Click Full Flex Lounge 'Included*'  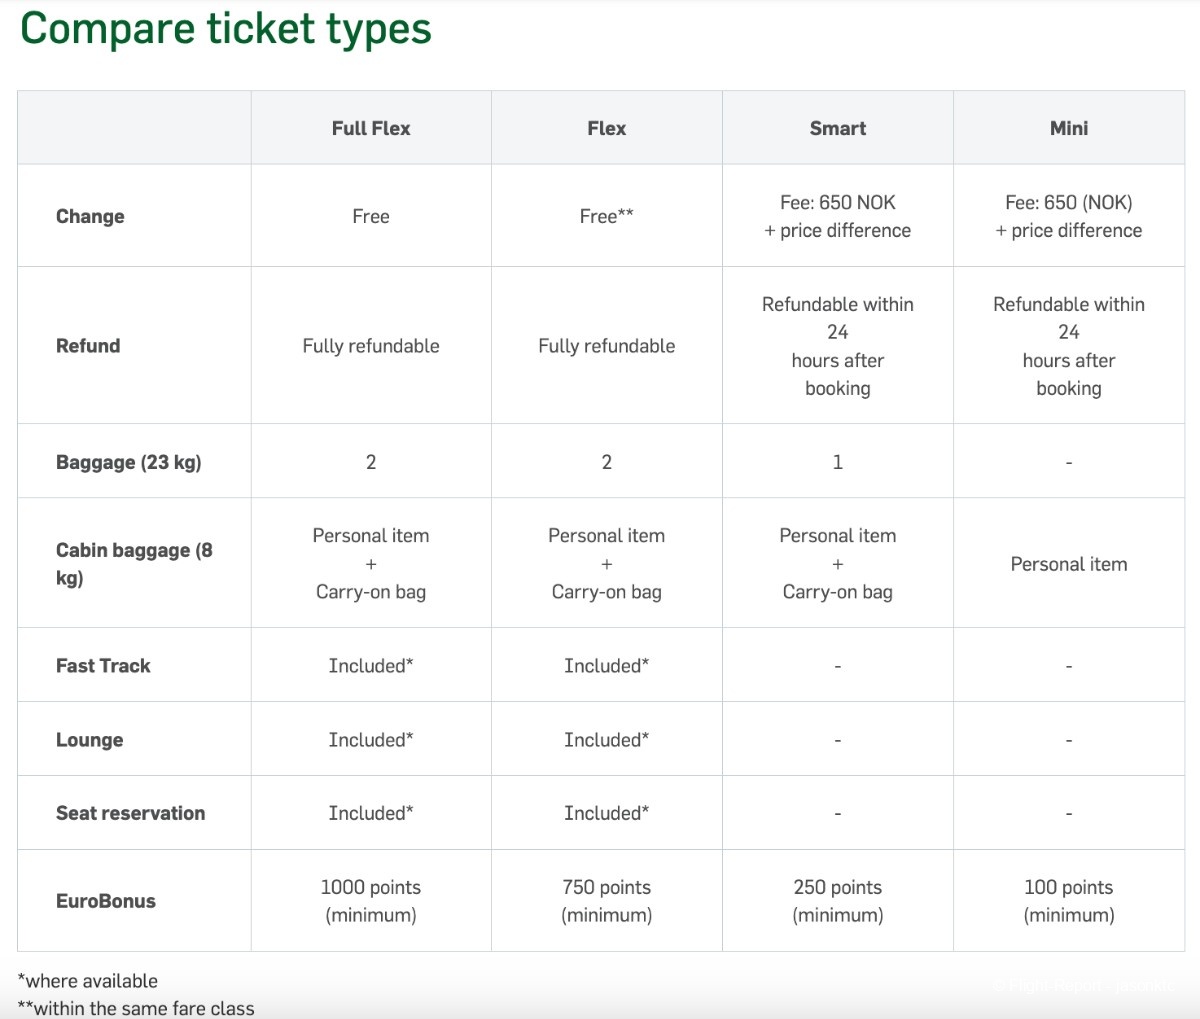[x=371, y=740]
